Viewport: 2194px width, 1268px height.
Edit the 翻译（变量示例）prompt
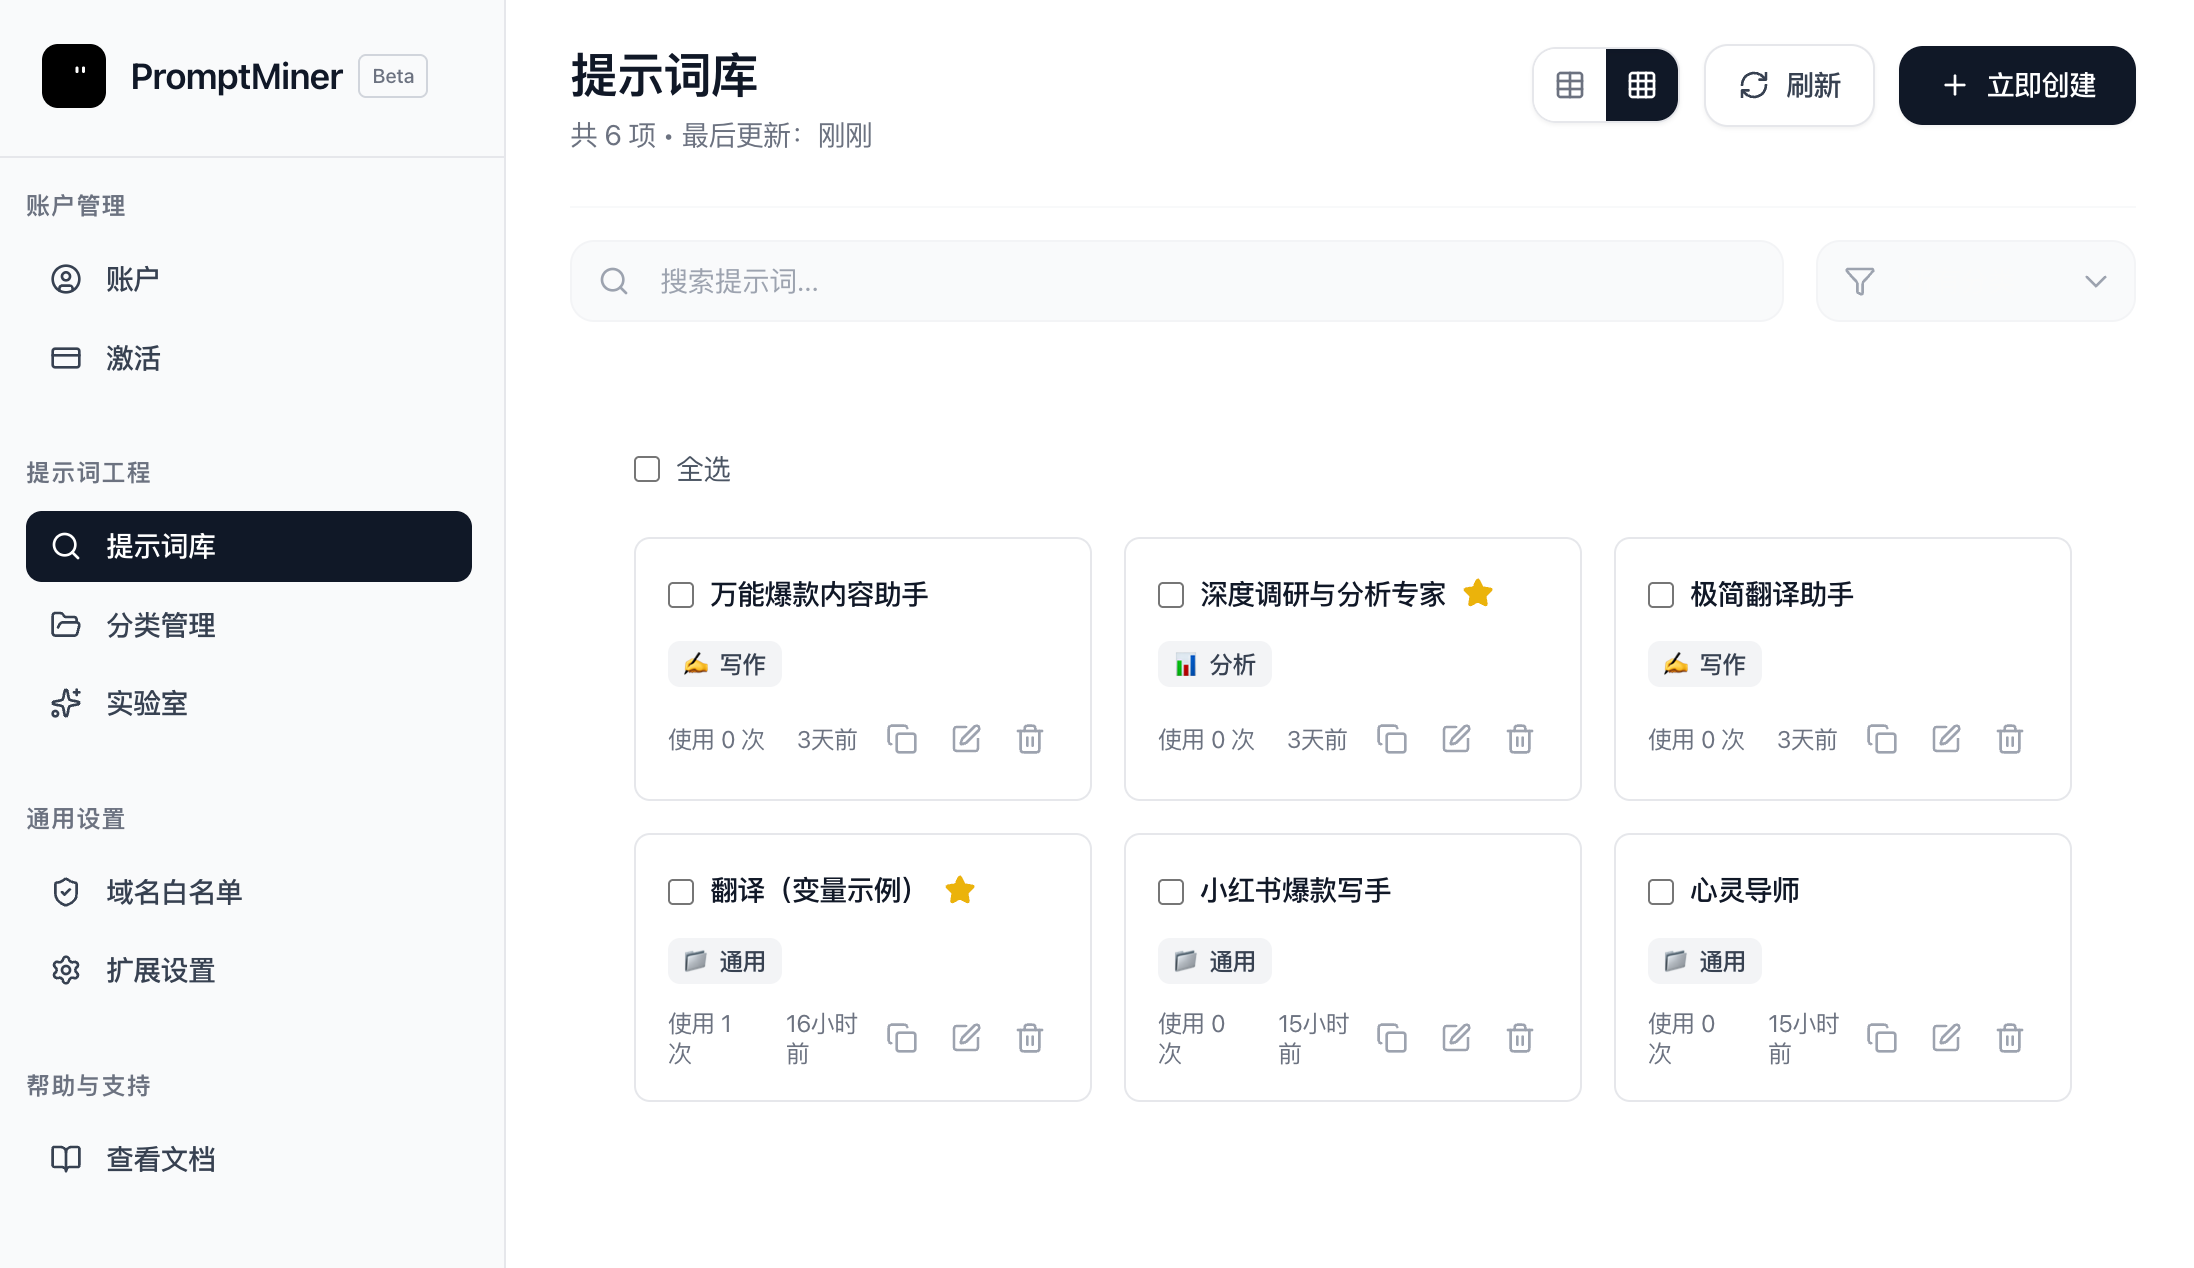coord(965,1037)
